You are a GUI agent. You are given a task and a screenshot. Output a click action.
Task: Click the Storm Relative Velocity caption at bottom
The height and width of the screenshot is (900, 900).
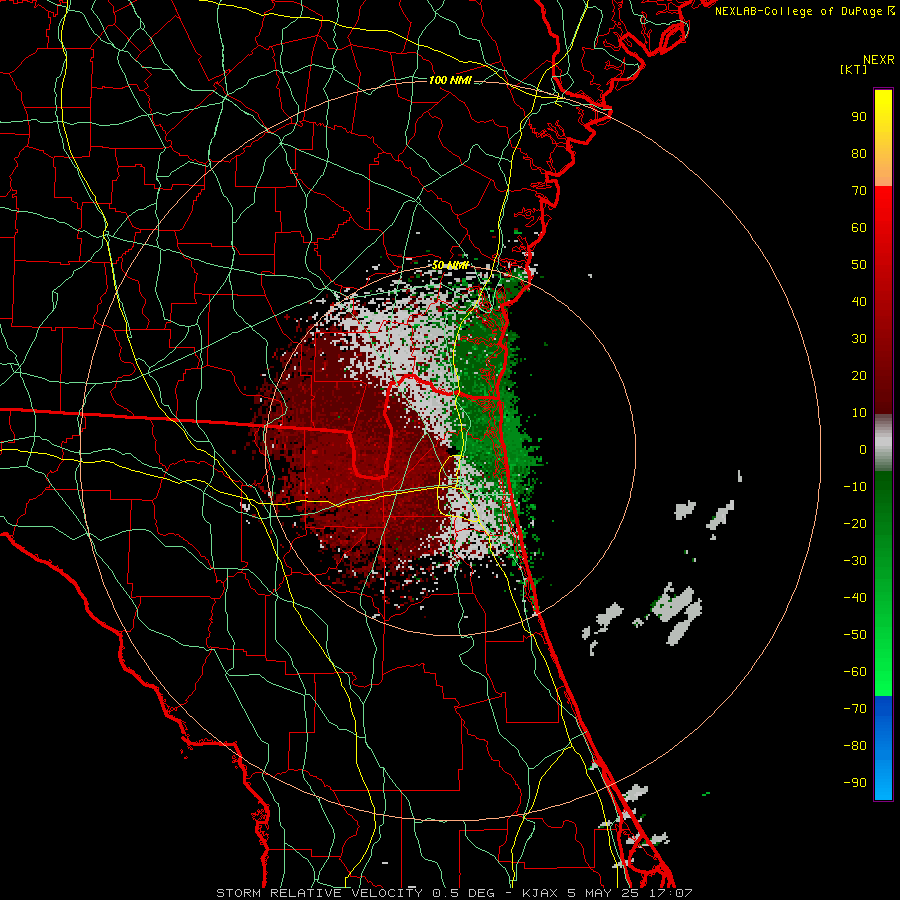coord(454,893)
